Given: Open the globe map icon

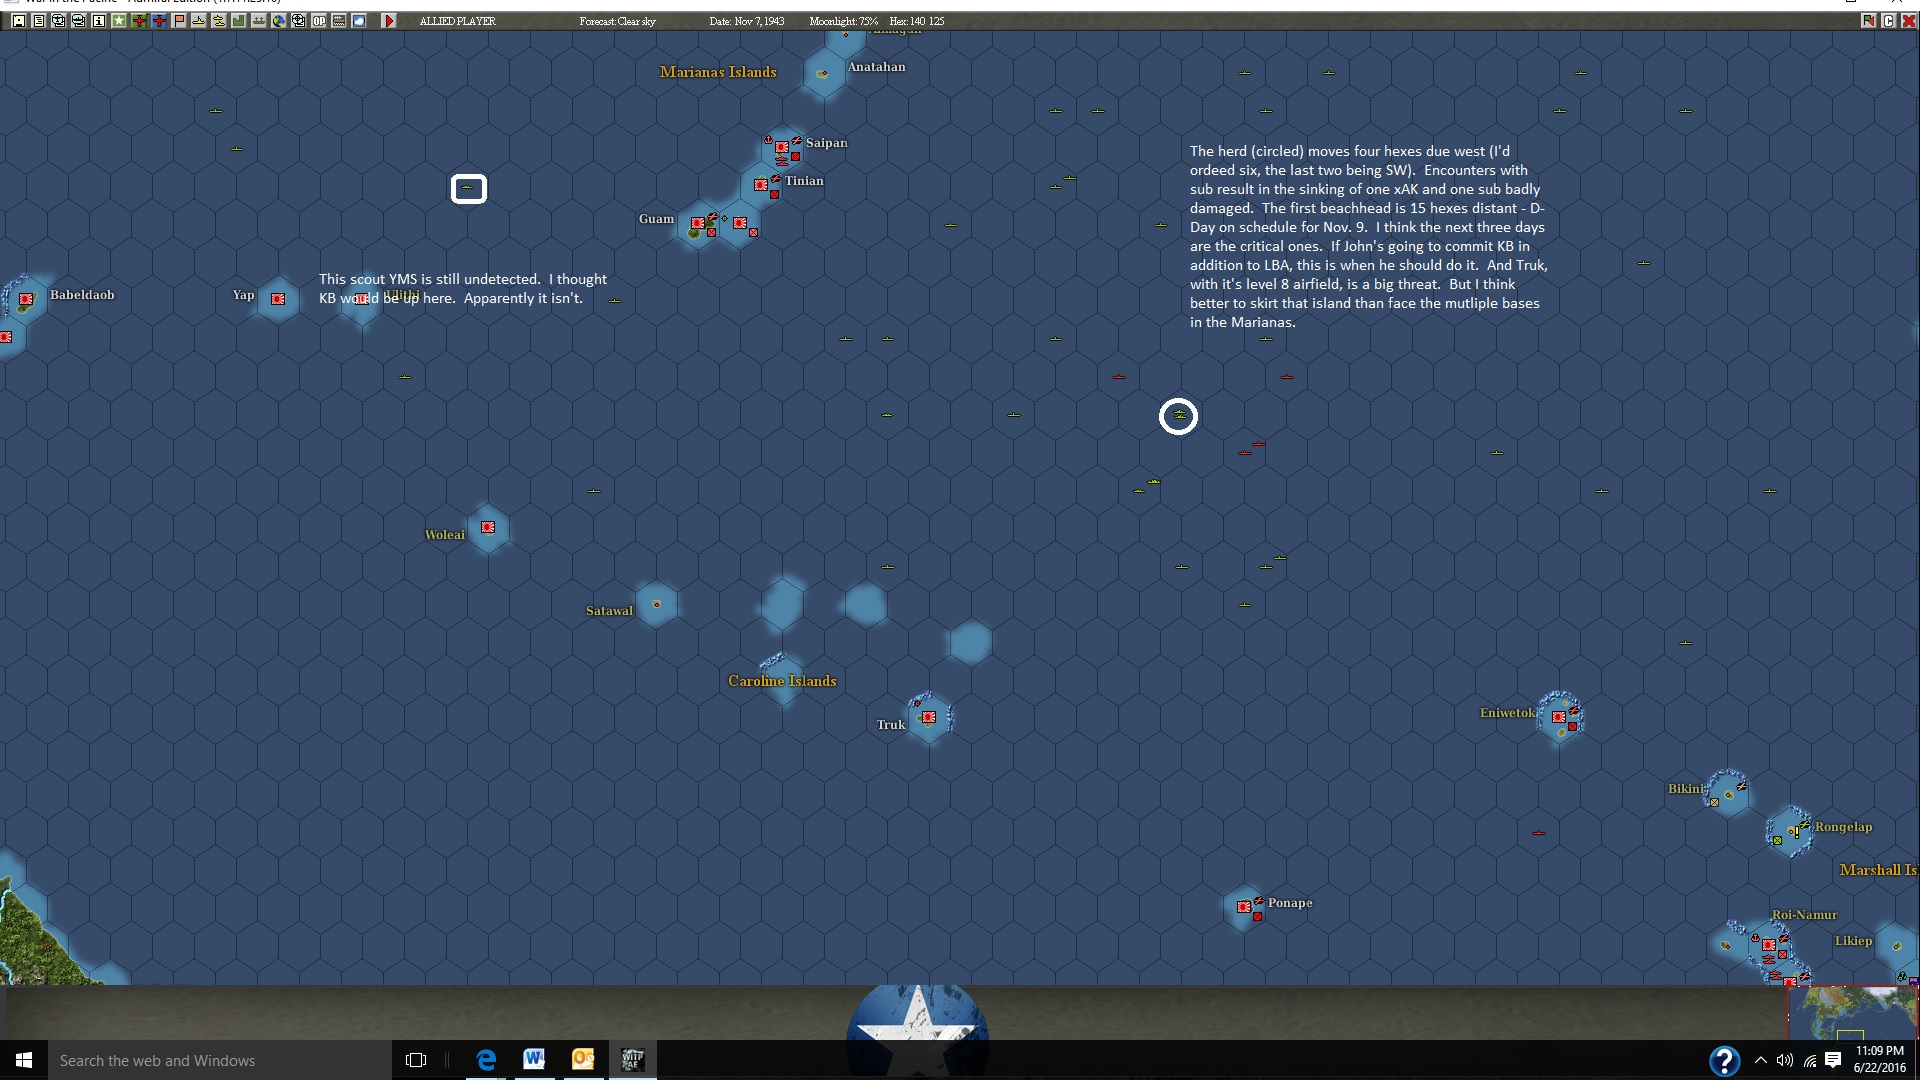Looking at the screenshot, I should coord(279,21).
